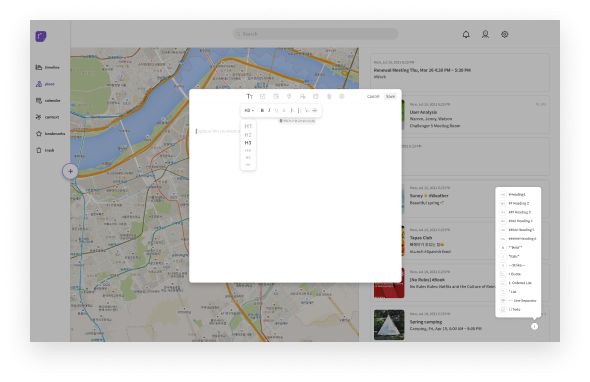The image size is (590, 382).
Task: Click the purple plus add button
Action: pos(70,171)
